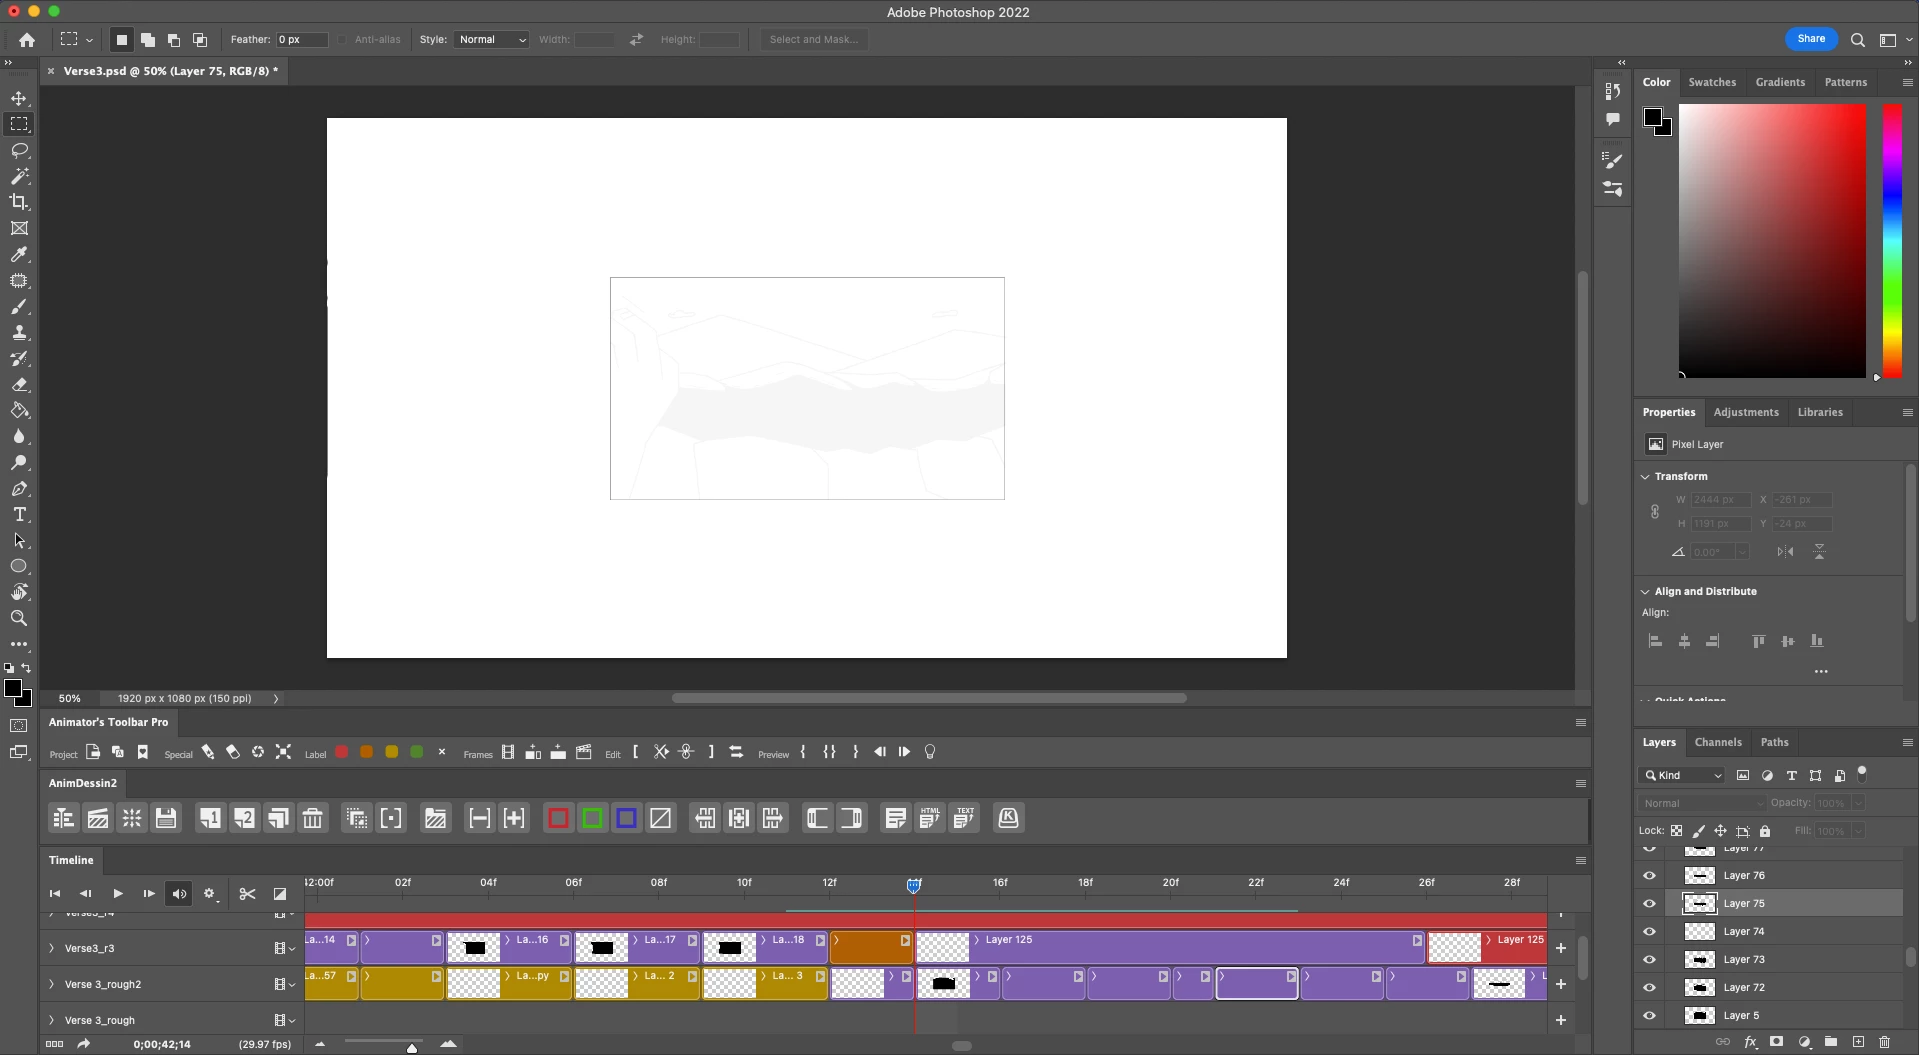1919x1055 pixels.
Task: Open the blend mode Normal dropdown
Action: coord(1703,803)
